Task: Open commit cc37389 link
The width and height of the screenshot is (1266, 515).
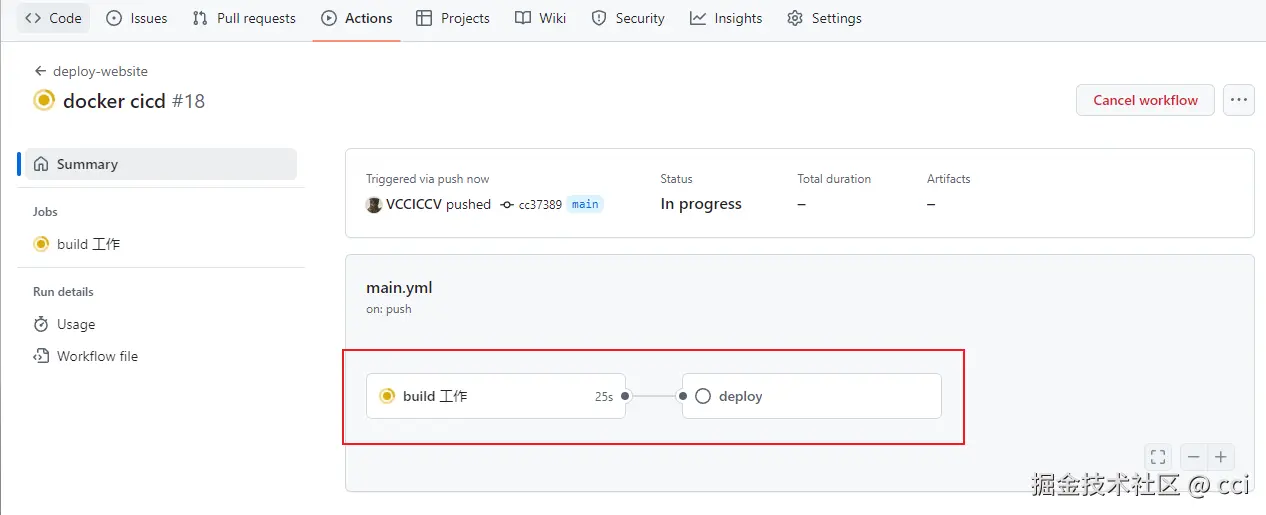Action: [x=540, y=204]
